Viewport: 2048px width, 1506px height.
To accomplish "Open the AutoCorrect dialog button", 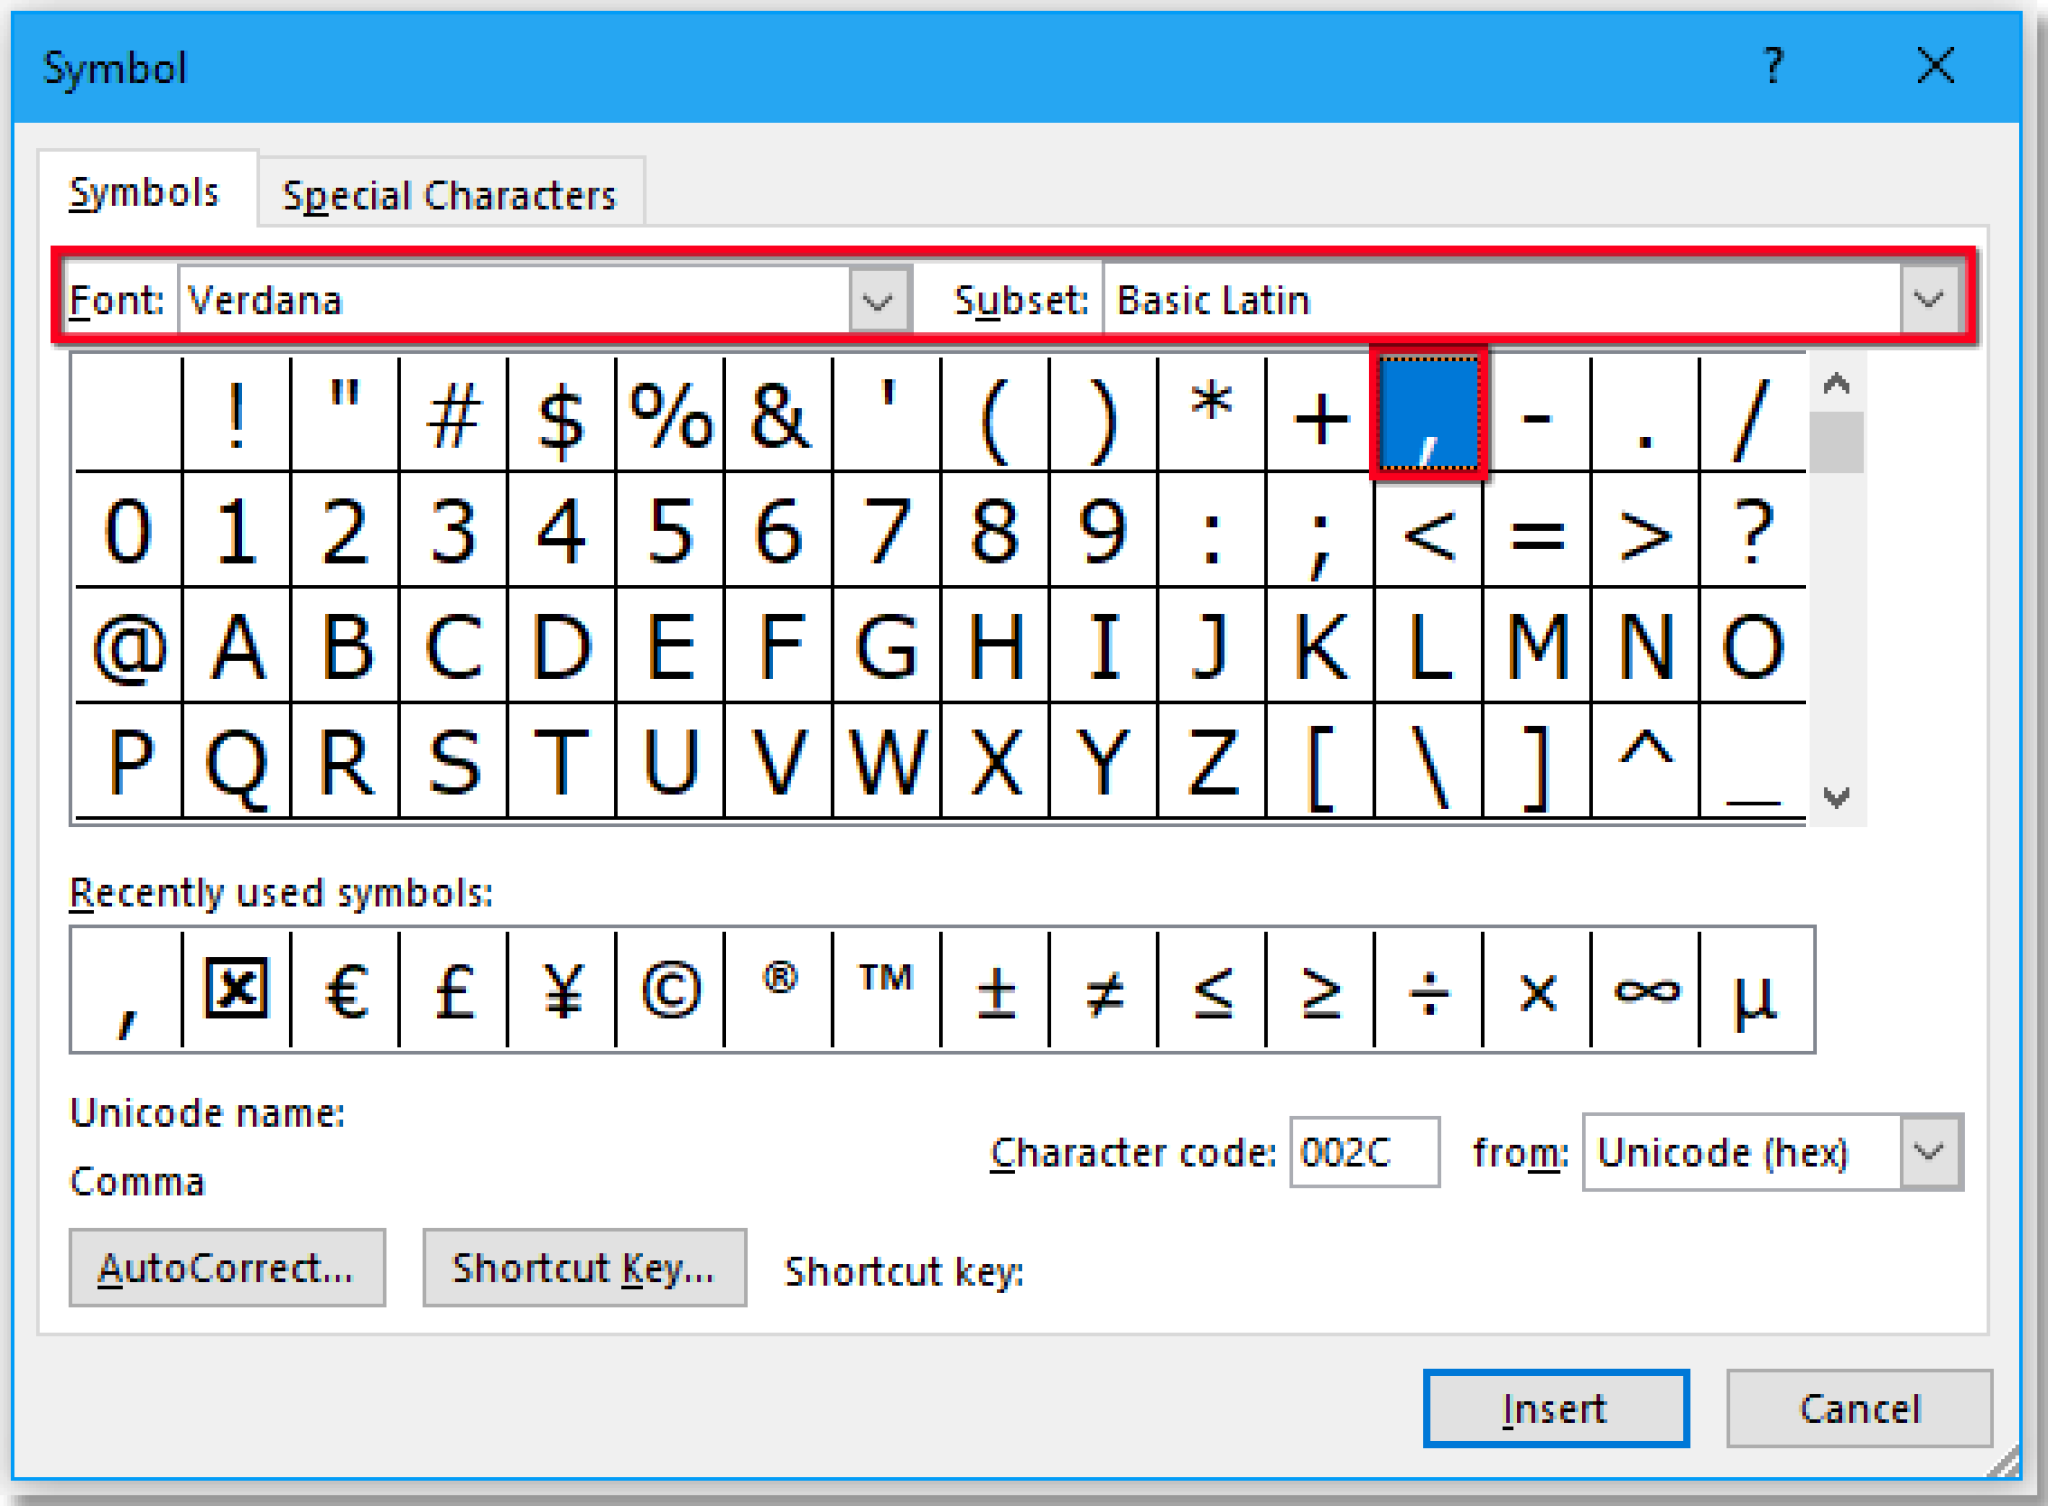I will pyautogui.click(x=227, y=1268).
